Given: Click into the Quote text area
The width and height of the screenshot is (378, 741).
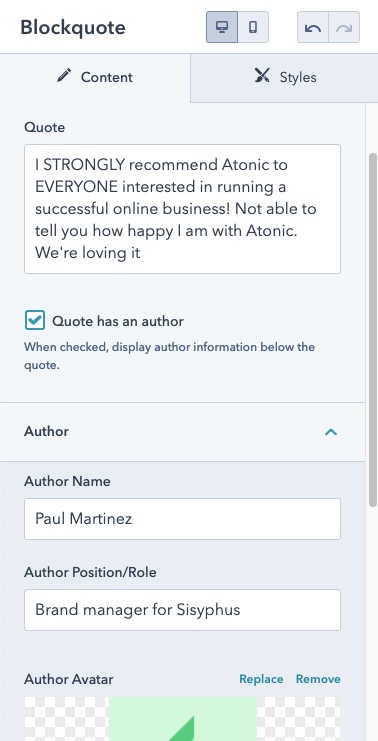Looking at the screenshot, I should point(182,209).
